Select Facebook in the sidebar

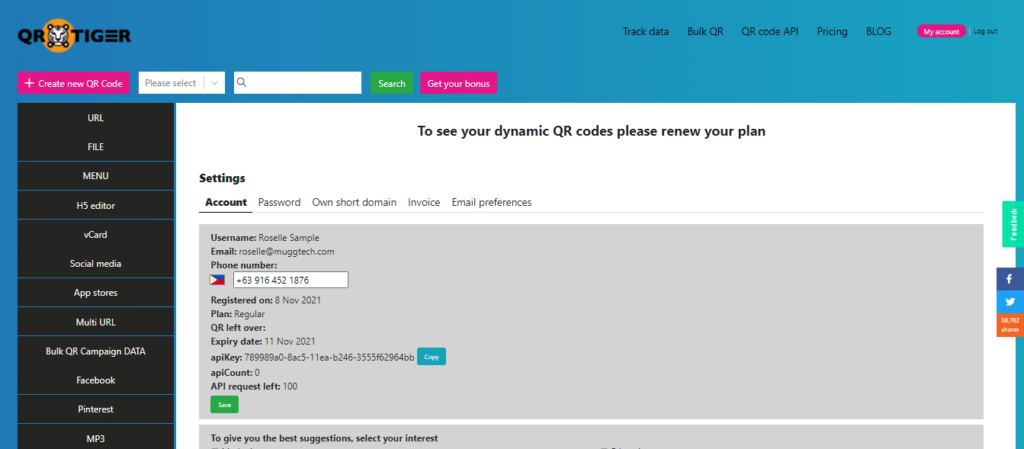point(95,380)
